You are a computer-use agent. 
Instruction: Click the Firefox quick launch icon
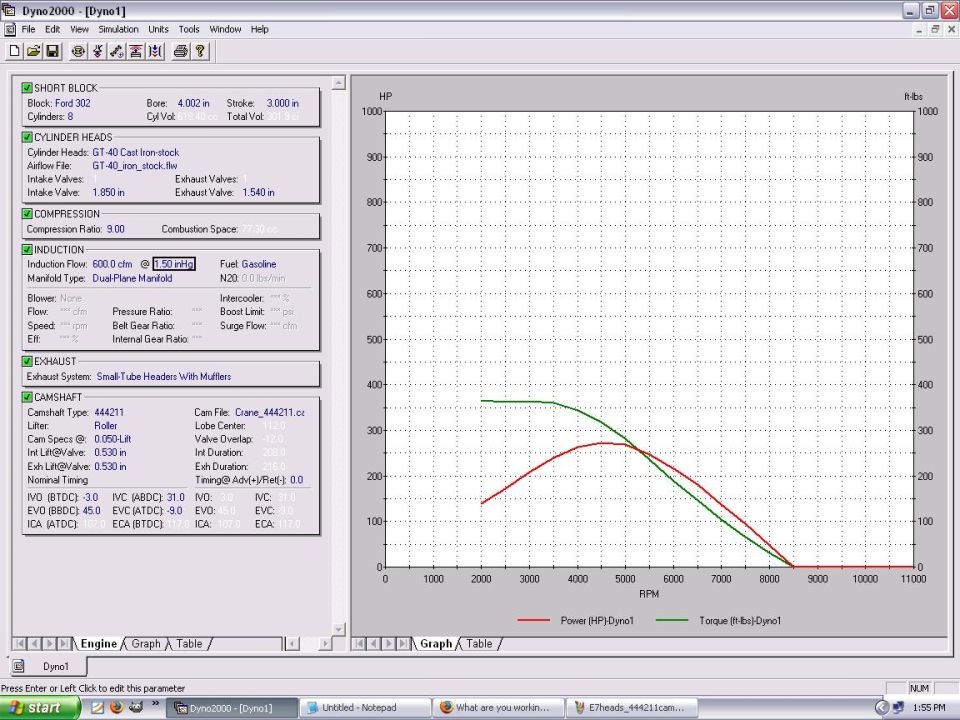pos(116,707)
